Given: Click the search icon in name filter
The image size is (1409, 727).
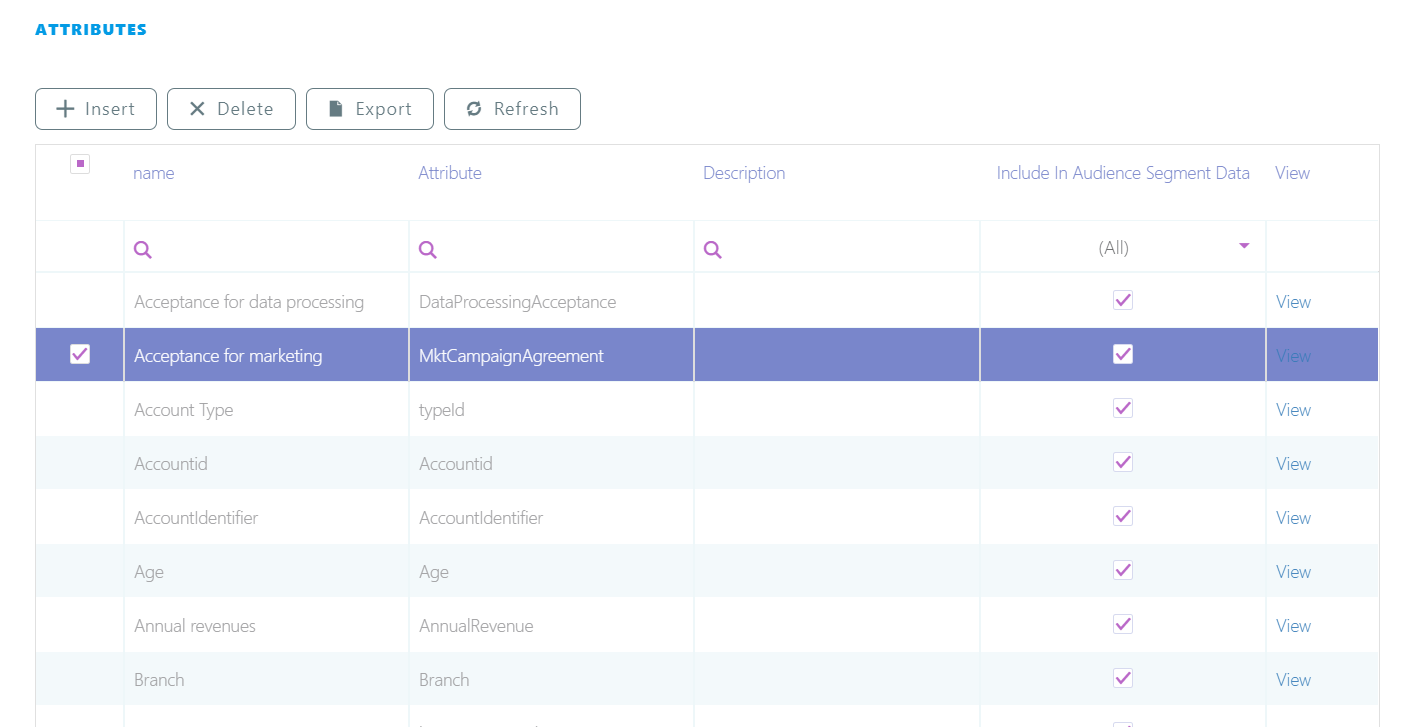Looking at the screenshot, I should point(143,249).
